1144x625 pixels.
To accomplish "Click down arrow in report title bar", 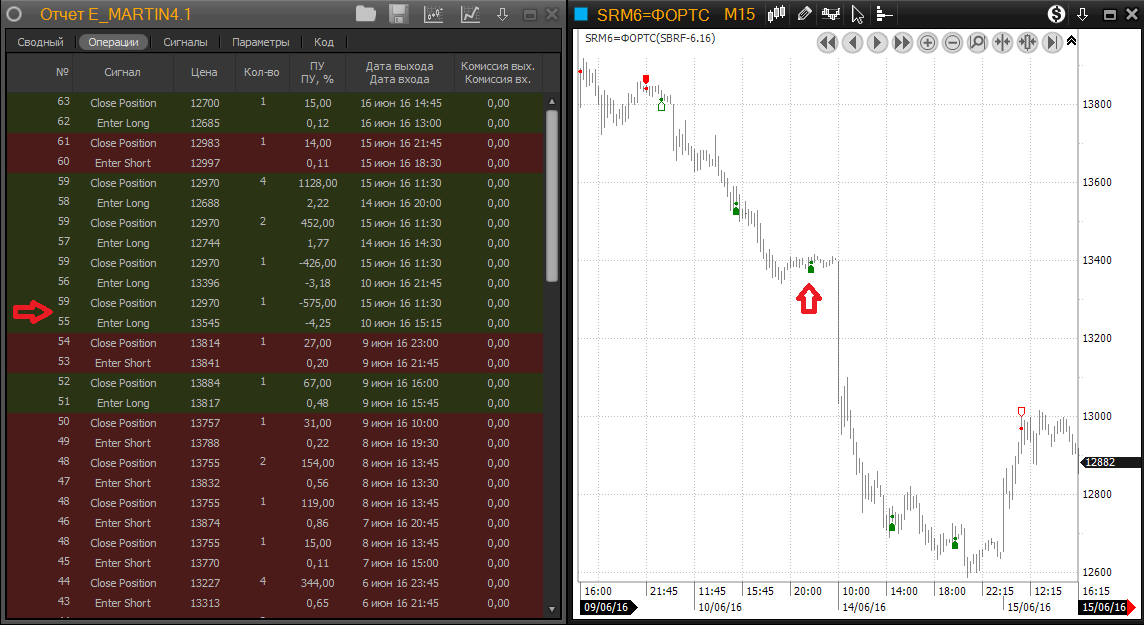I will coord(503,14).
